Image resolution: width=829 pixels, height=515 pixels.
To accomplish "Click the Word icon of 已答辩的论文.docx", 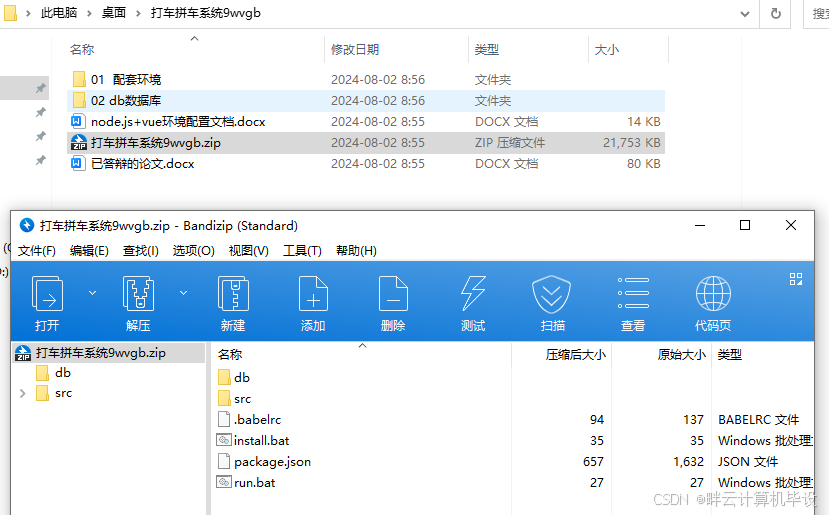I will pyautogui.click(x=78, y=163).
